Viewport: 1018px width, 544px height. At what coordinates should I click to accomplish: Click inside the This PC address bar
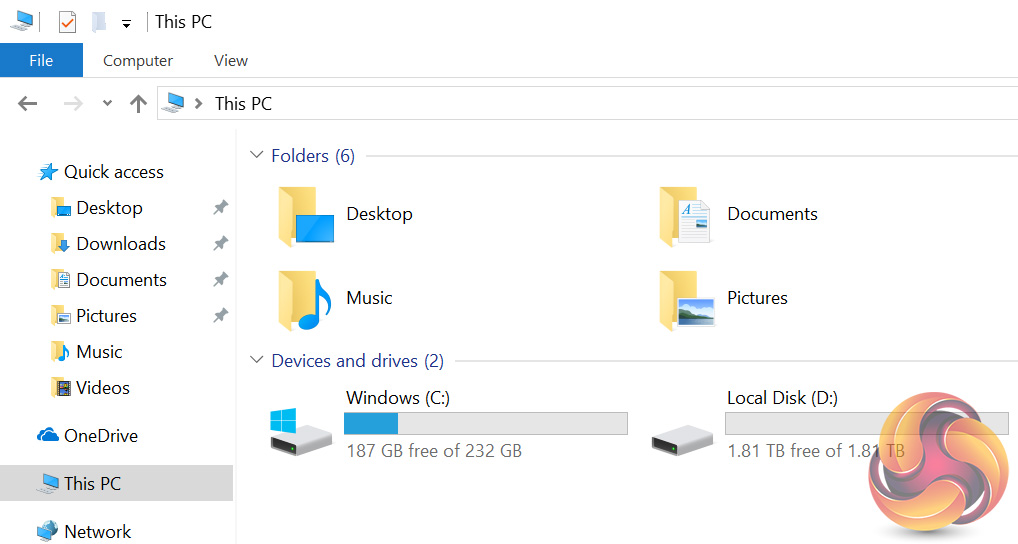pos(600,103)
